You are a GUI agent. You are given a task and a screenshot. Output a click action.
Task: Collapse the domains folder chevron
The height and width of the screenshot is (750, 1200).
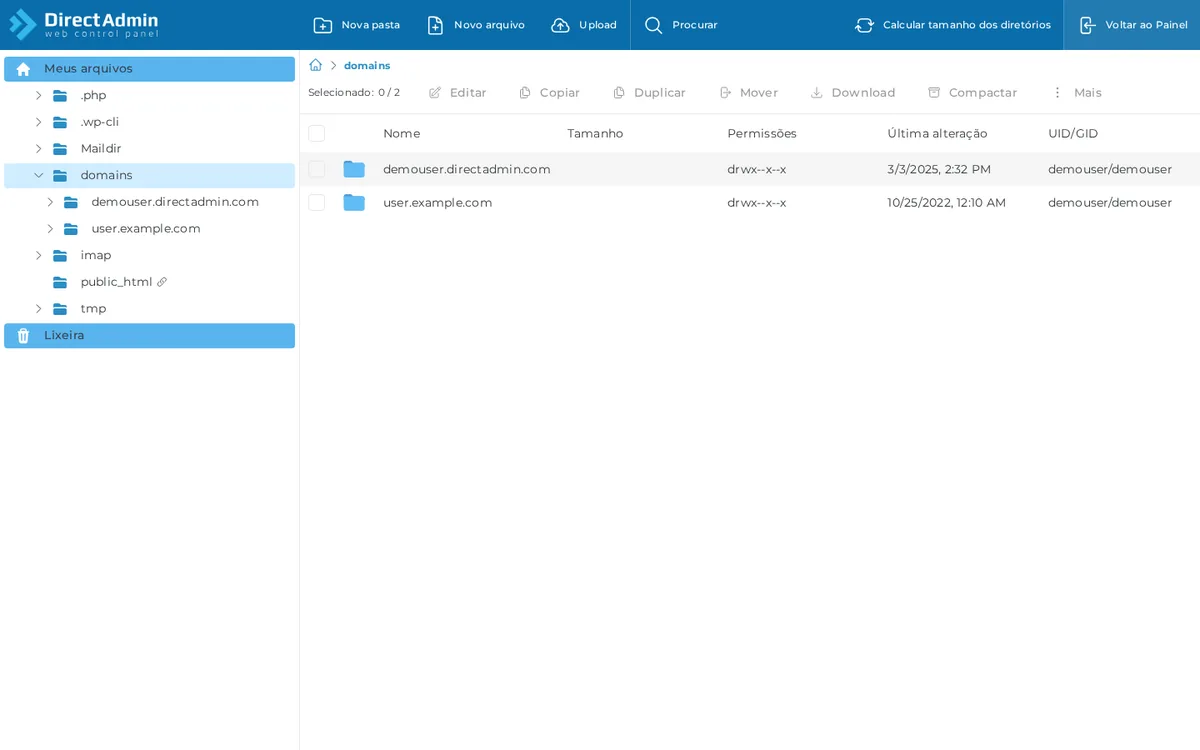tap(39, 175)
